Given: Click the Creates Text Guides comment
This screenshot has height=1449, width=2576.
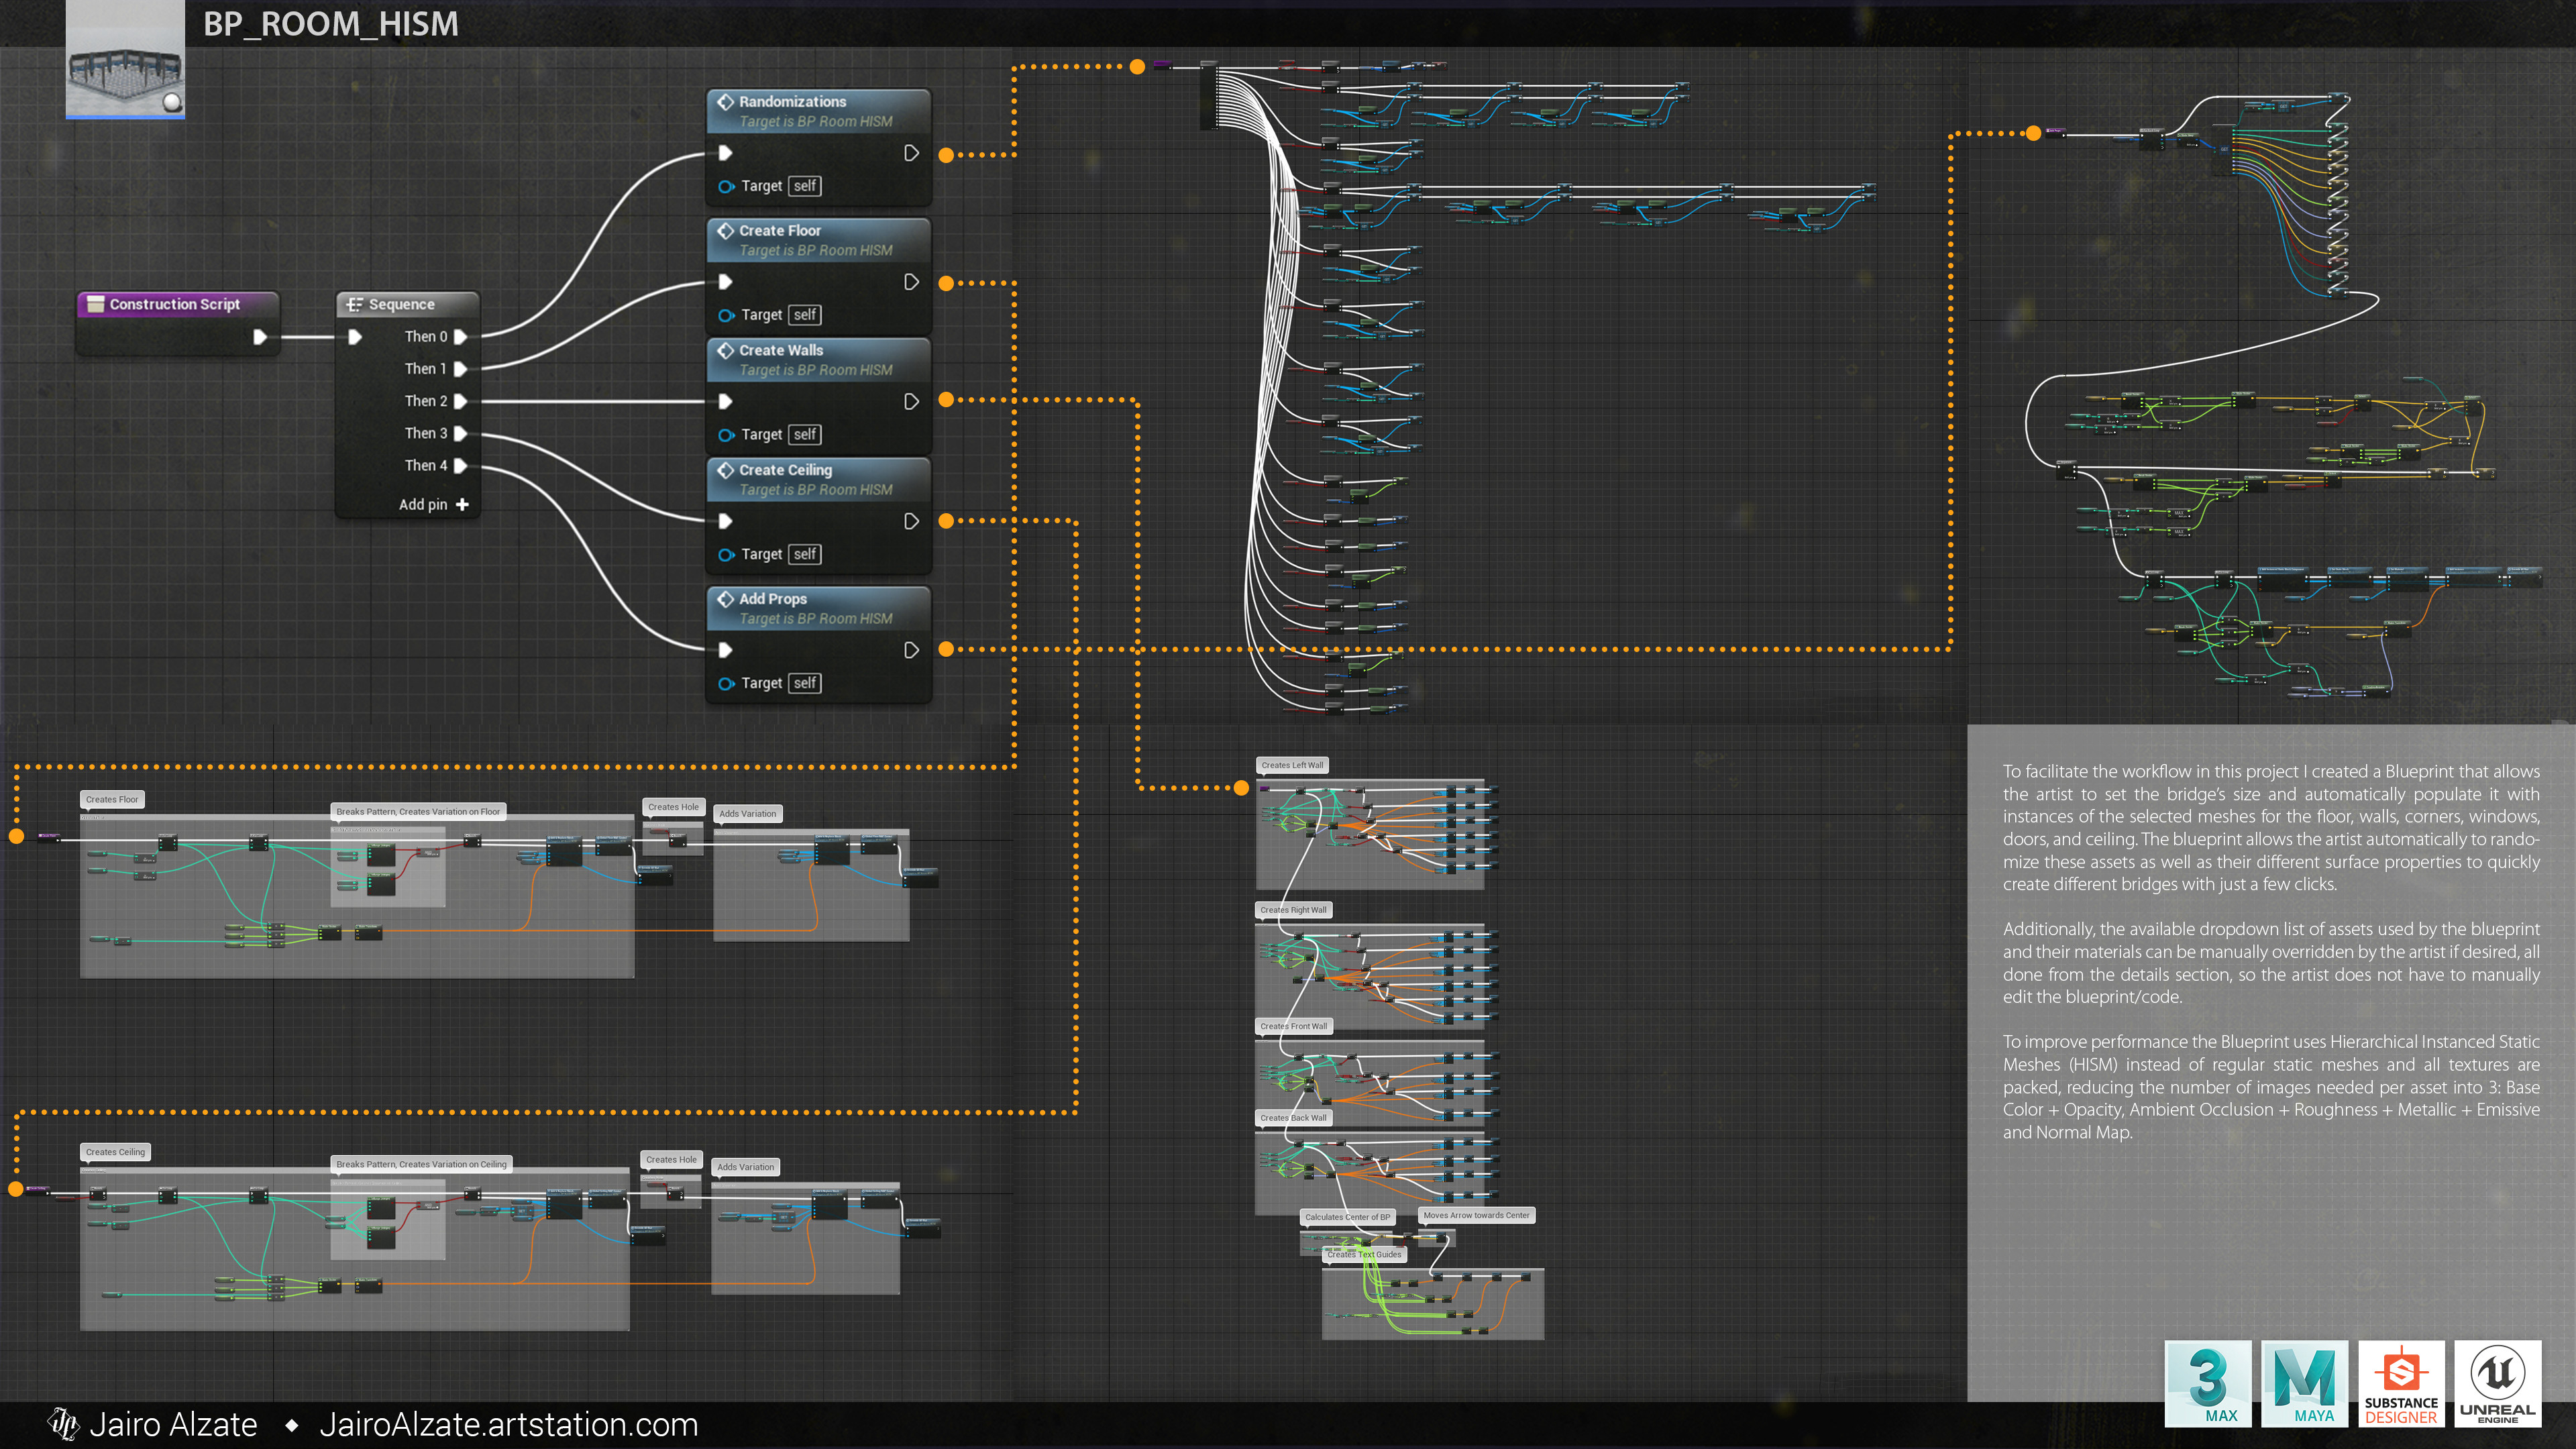Looking at the screenshot, I should pyautogui.click(x=1364, y=1254).
